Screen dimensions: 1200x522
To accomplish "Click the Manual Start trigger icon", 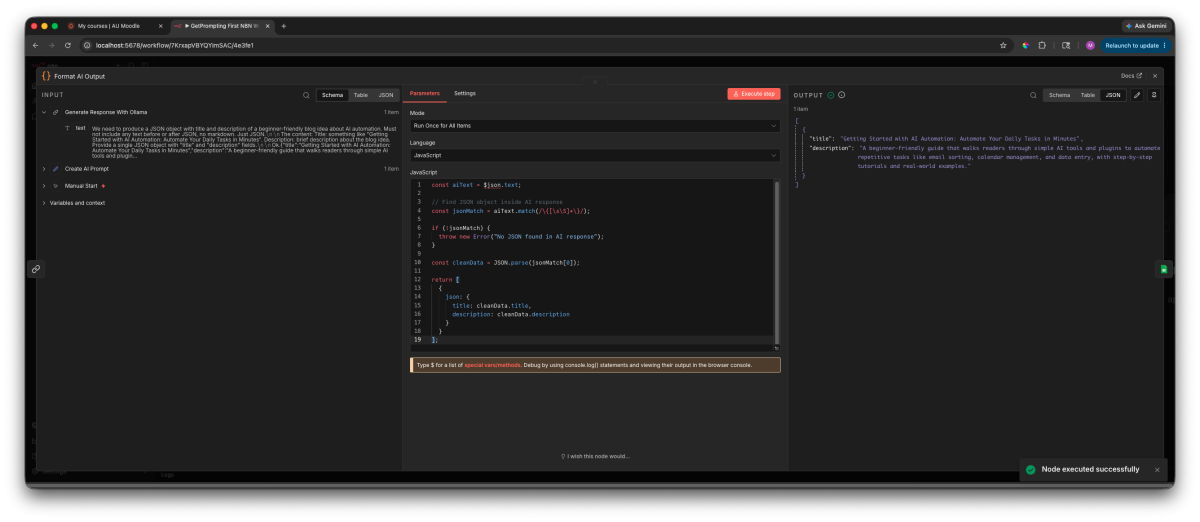I will (x=56, y=186).
